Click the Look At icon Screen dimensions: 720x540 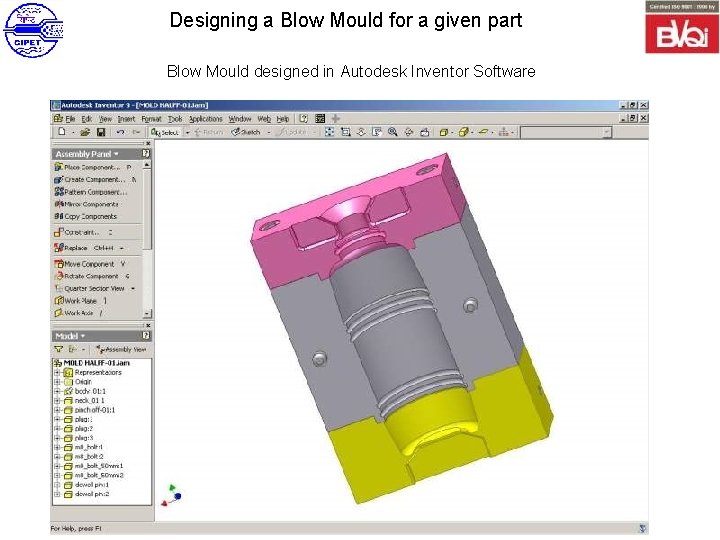(425, 132)
